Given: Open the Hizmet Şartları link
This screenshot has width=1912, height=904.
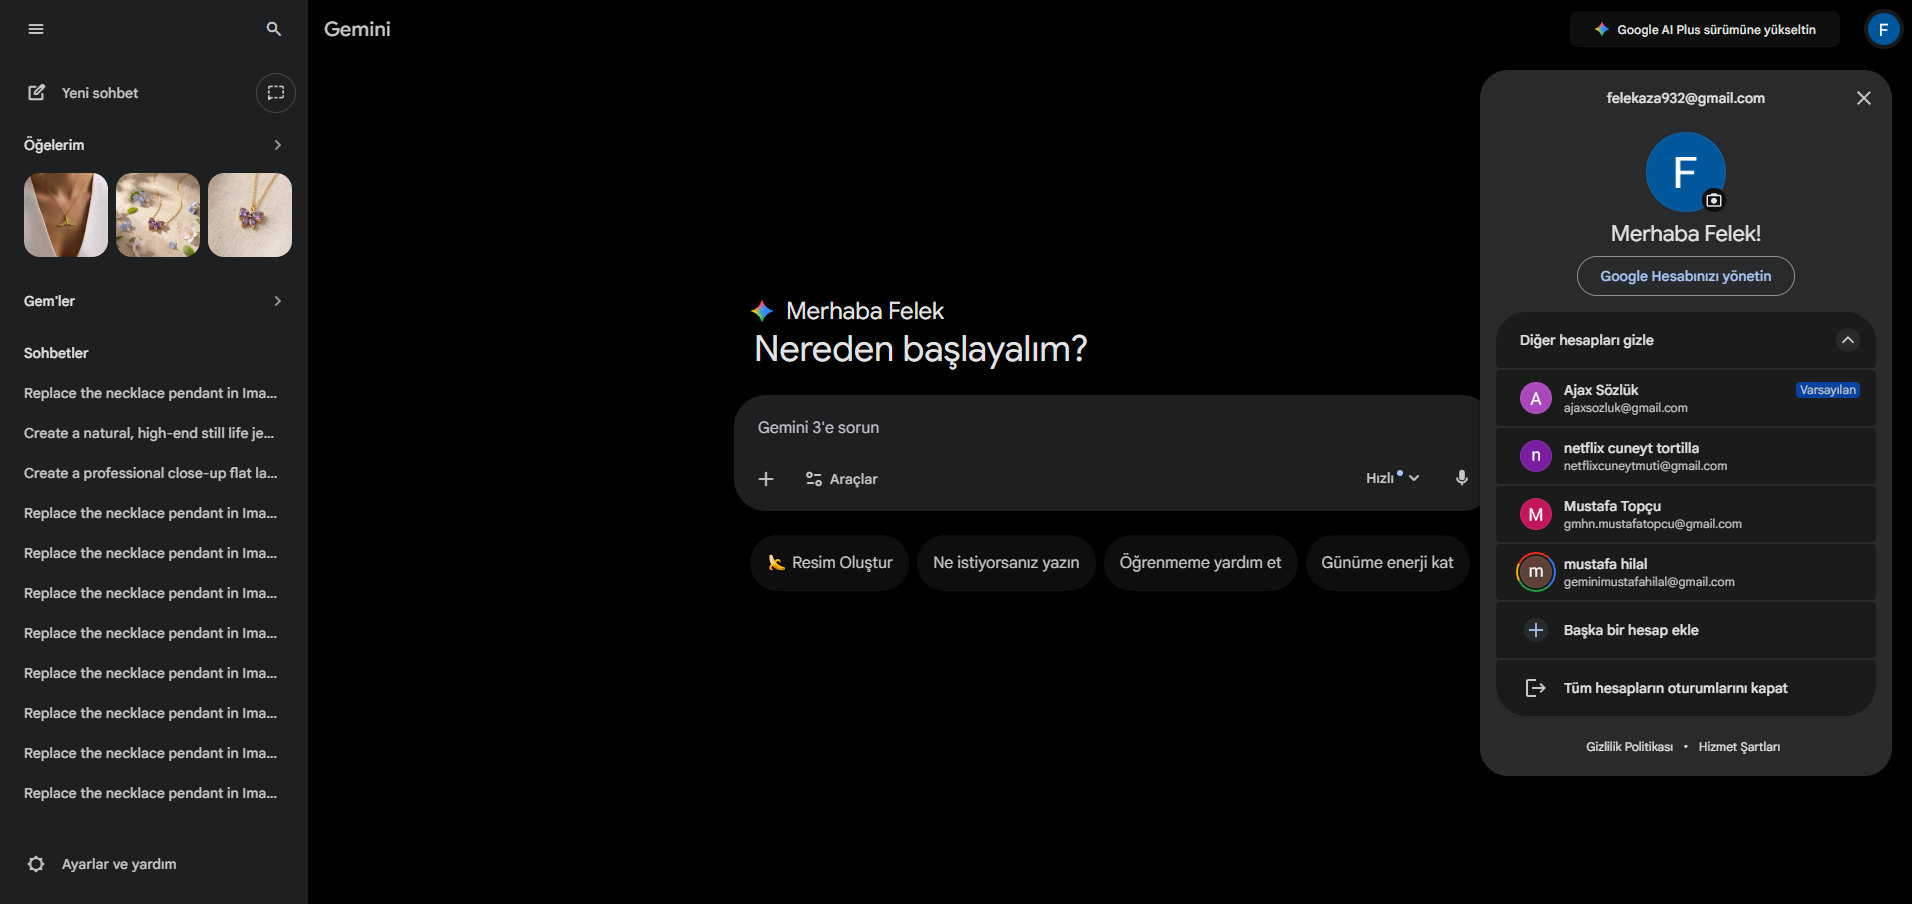Looking at the screenshot, I should coord(1739,747).
